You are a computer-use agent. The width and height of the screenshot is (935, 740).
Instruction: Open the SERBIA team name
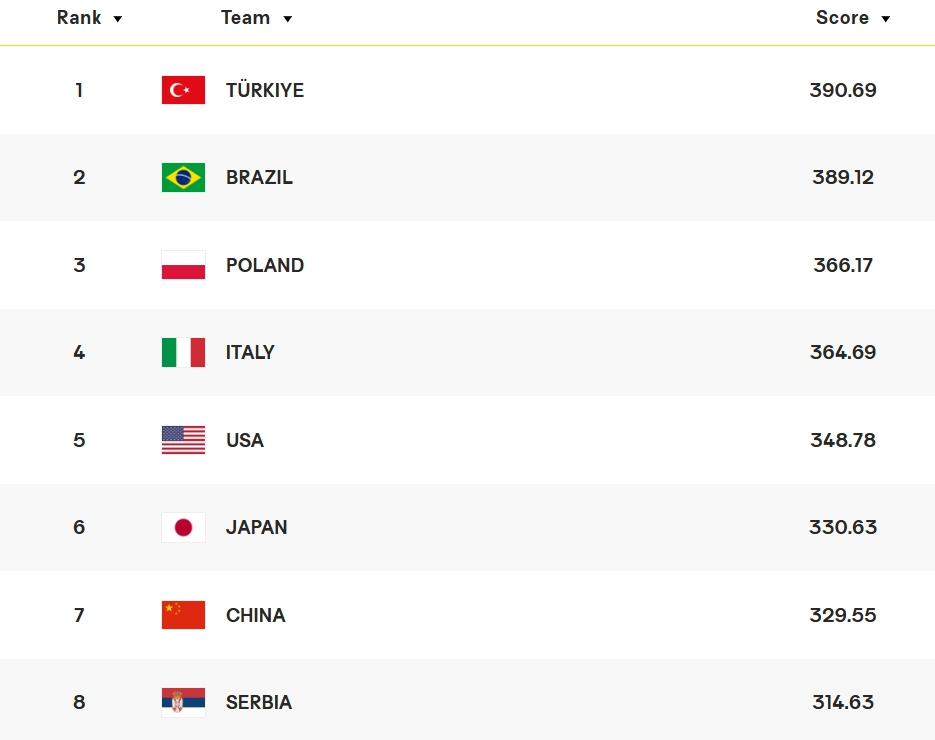[x=259, y=702]
